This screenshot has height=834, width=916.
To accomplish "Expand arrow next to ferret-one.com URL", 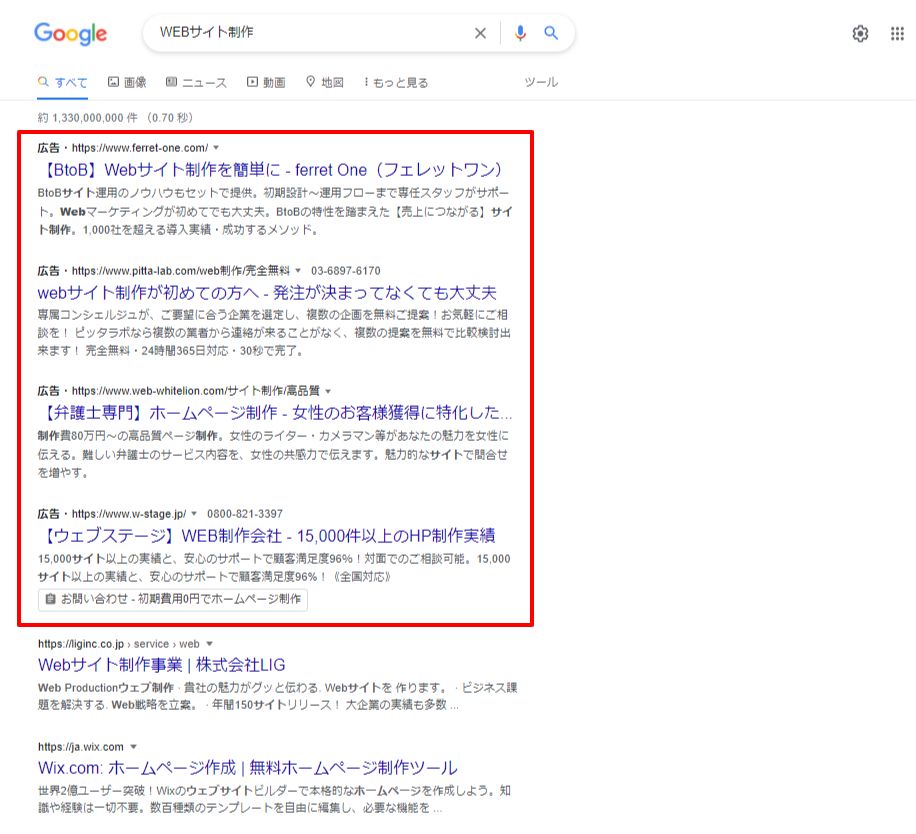I will click(x=216, y=148).
